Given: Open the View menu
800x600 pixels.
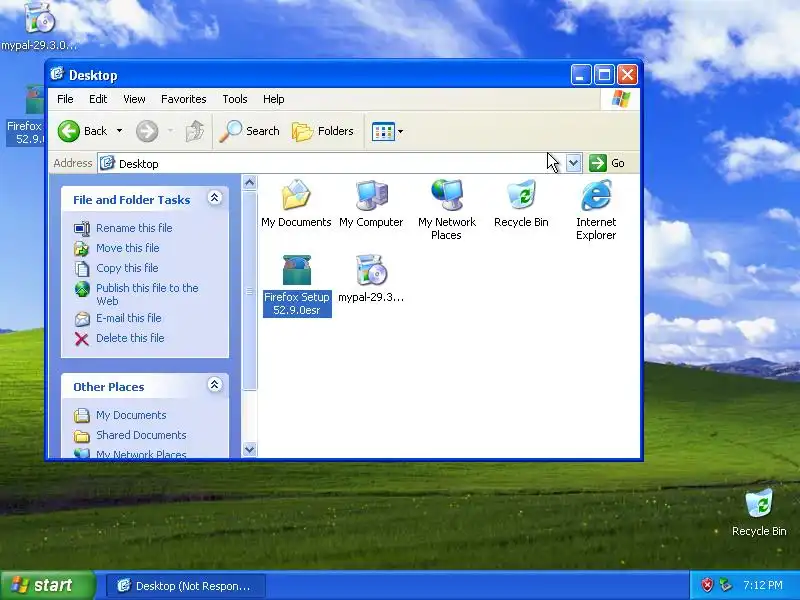Looking at the screenshot, I should pyautogui.click(x=134, y=99).
